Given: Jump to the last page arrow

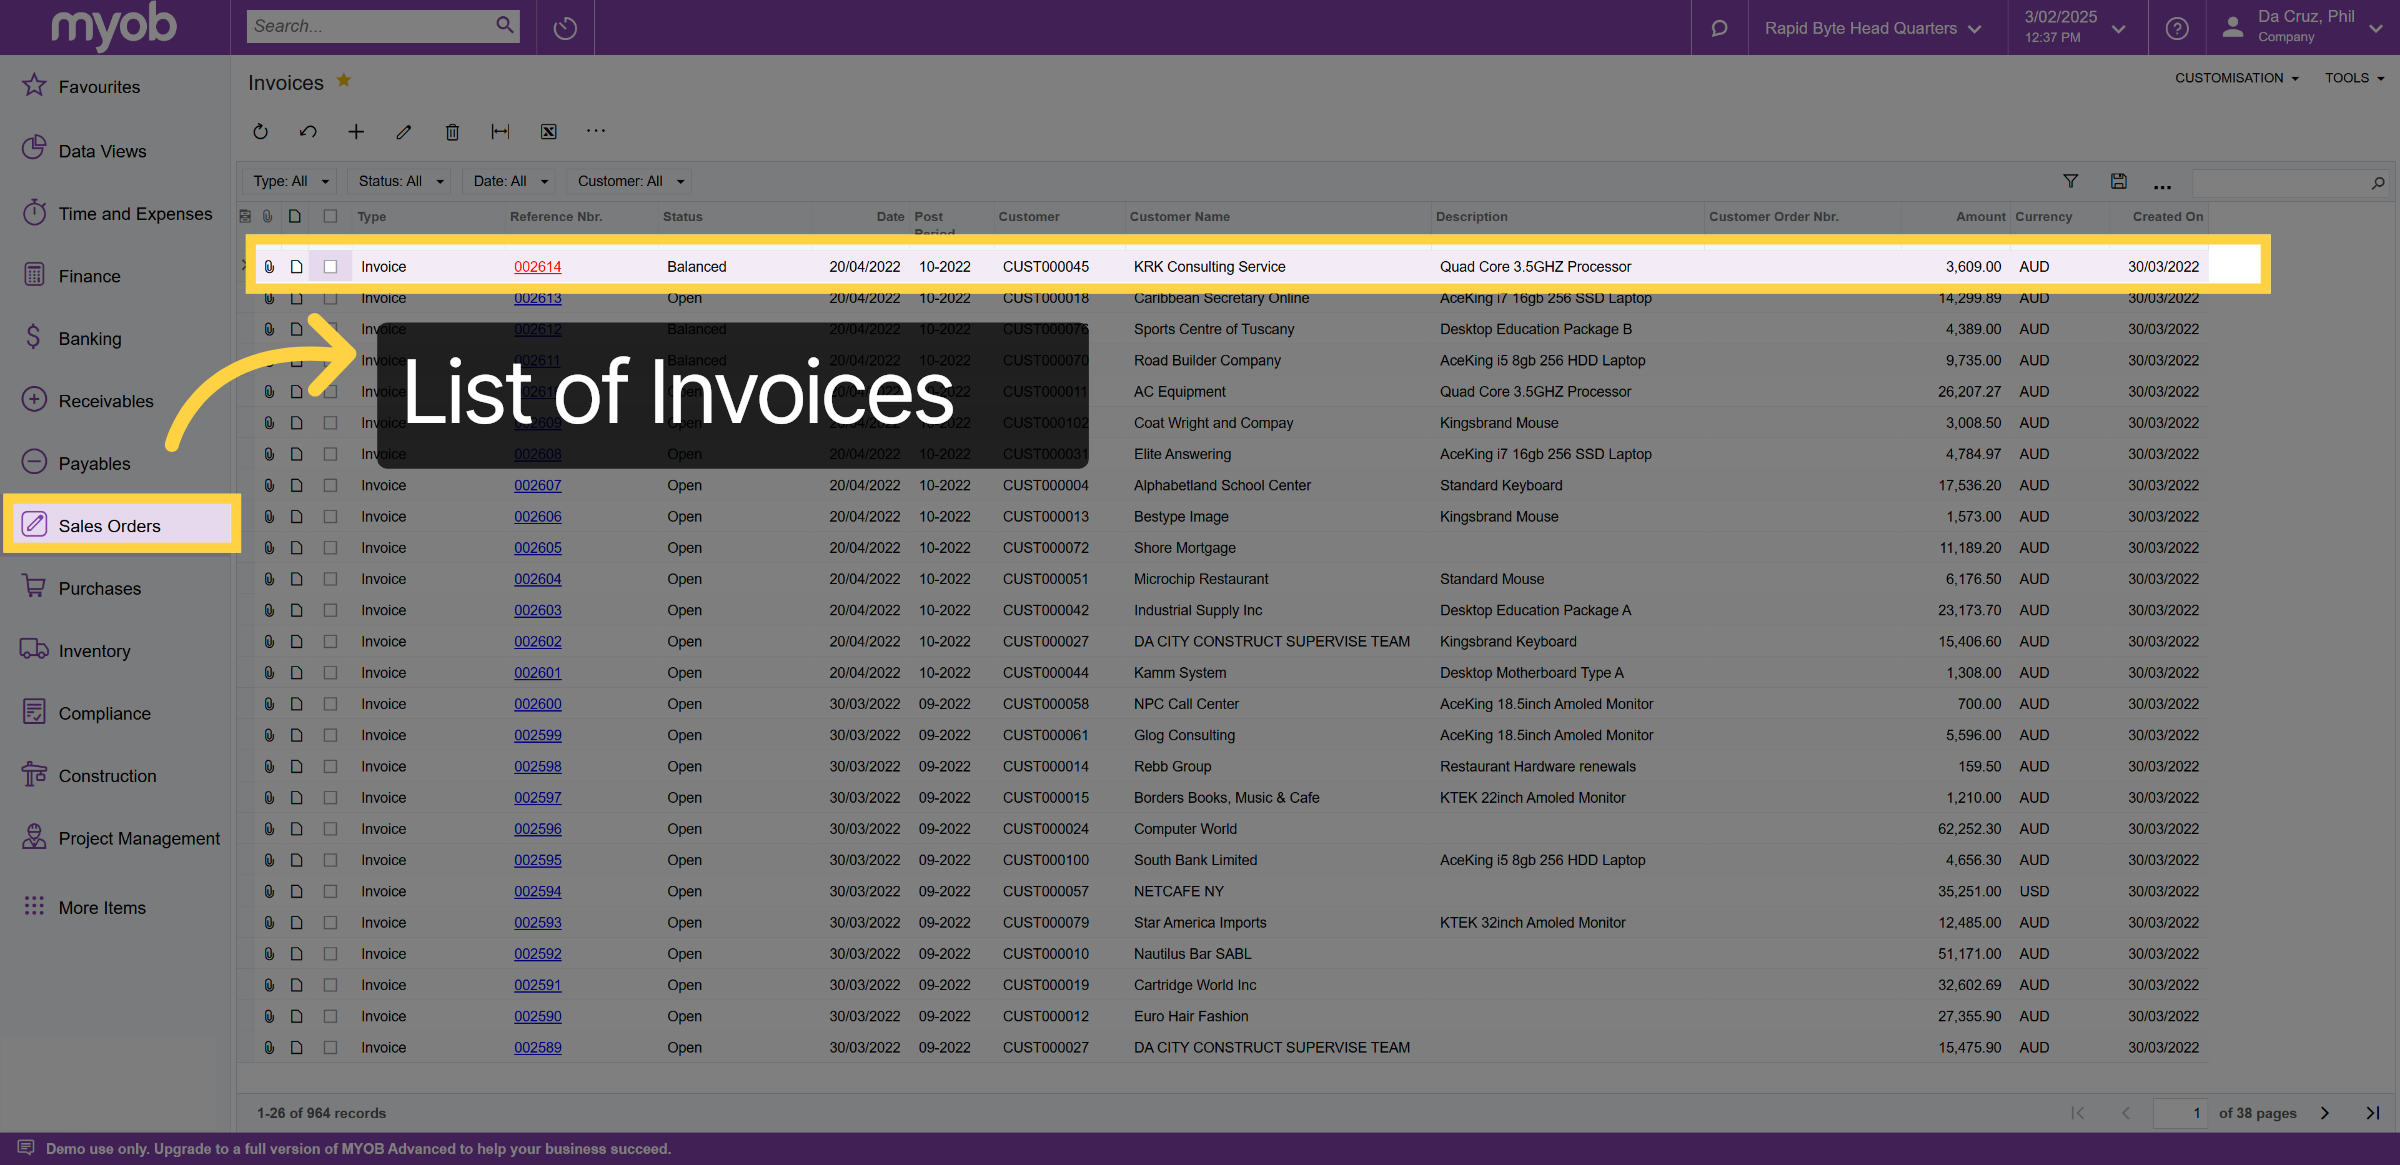Looking at the screenshot, I should coord(2372,1113).
